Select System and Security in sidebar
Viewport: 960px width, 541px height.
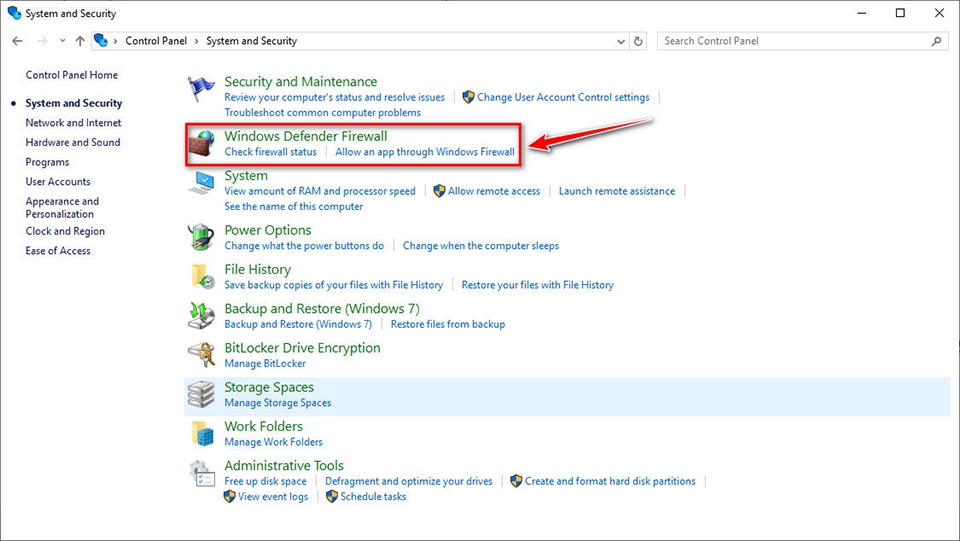(73, 103)
